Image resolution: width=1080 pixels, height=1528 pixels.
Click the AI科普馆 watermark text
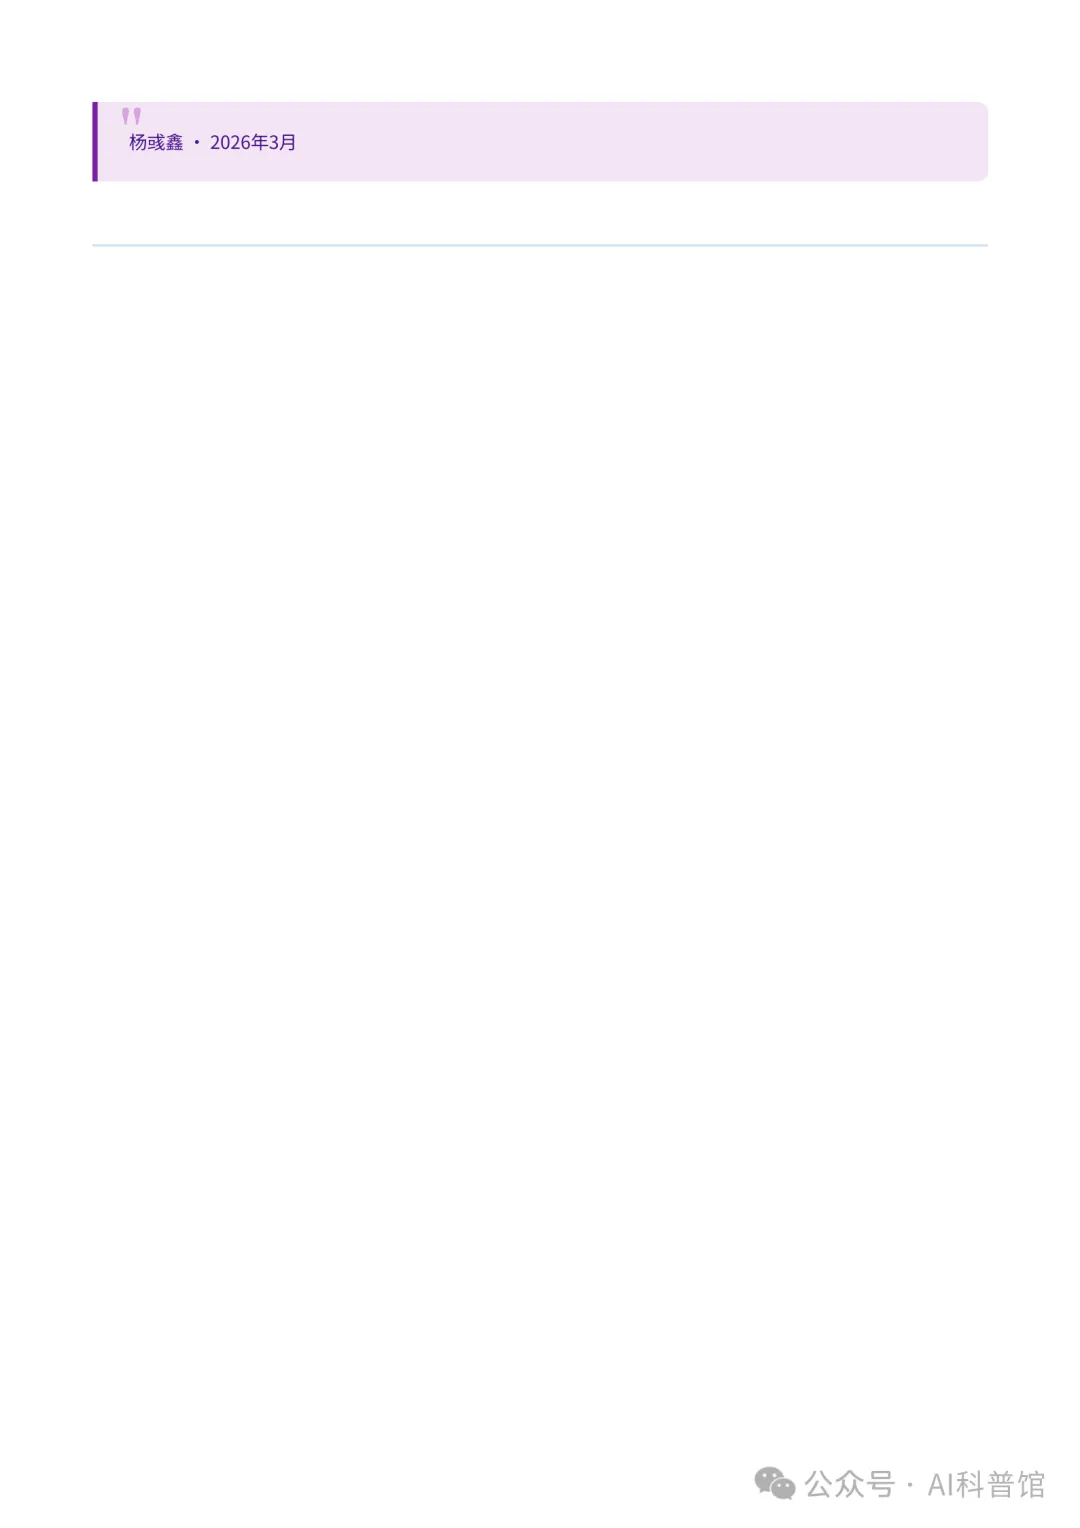pyautogui.click(x=986, y=1484)
